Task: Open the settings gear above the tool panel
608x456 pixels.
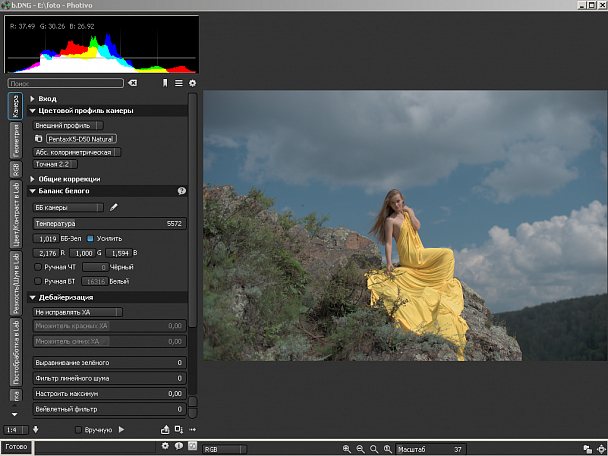Action: pyautogui.click(x=192, y=83)
